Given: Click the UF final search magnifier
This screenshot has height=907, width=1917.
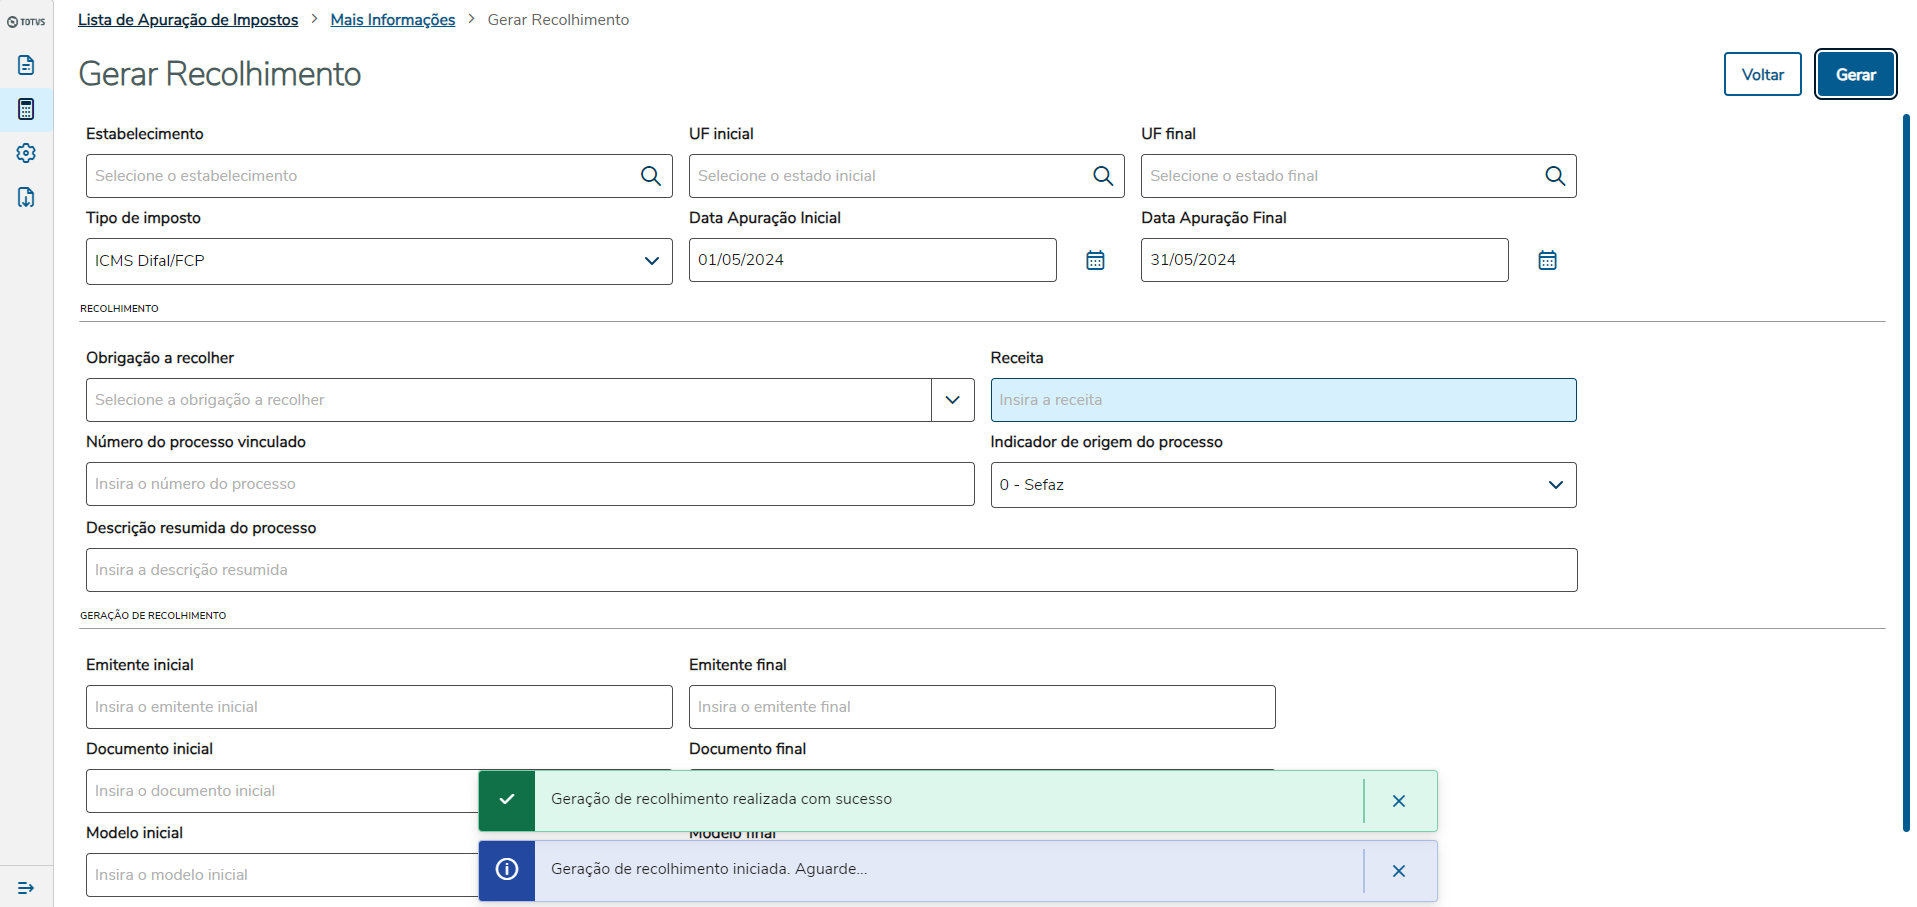Looking at the screenshot, I should [1554, 176].
